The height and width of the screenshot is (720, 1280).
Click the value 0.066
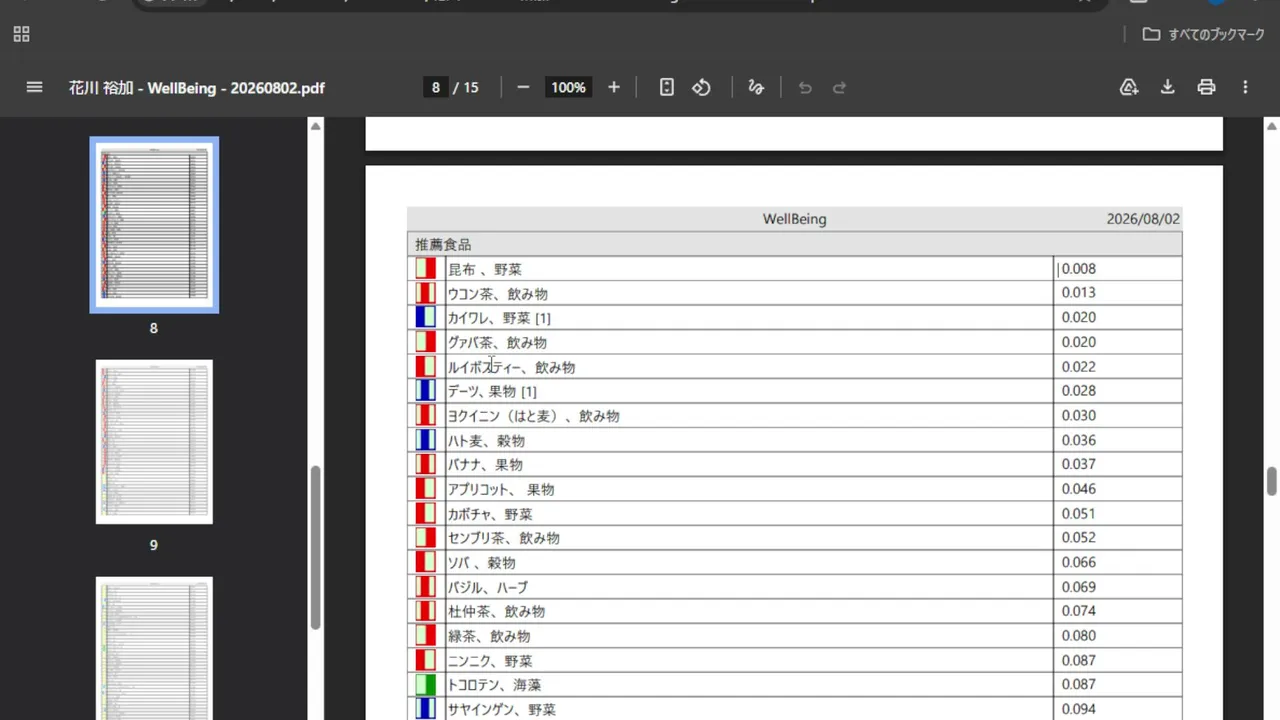1078,562
